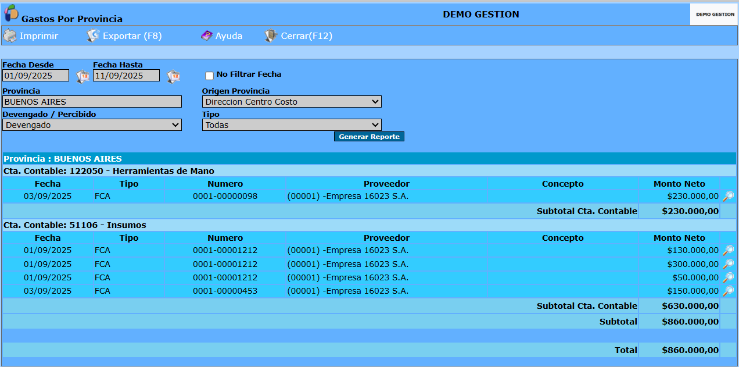Image resolution: width=739 pixels, height=367 pixels.
Task: Click the Exportar (F8) icon
Action: coord(93,36)
